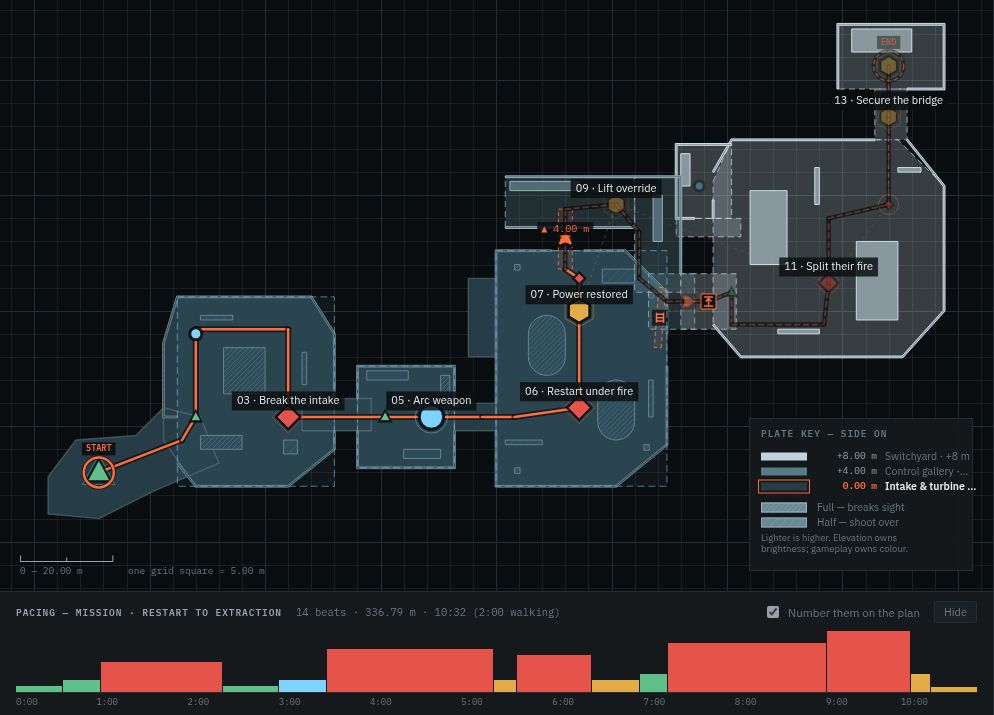Click the '03 · Break the intake' label
The height and width of the screenshot is (715, 994).
[x=288, y=400]
